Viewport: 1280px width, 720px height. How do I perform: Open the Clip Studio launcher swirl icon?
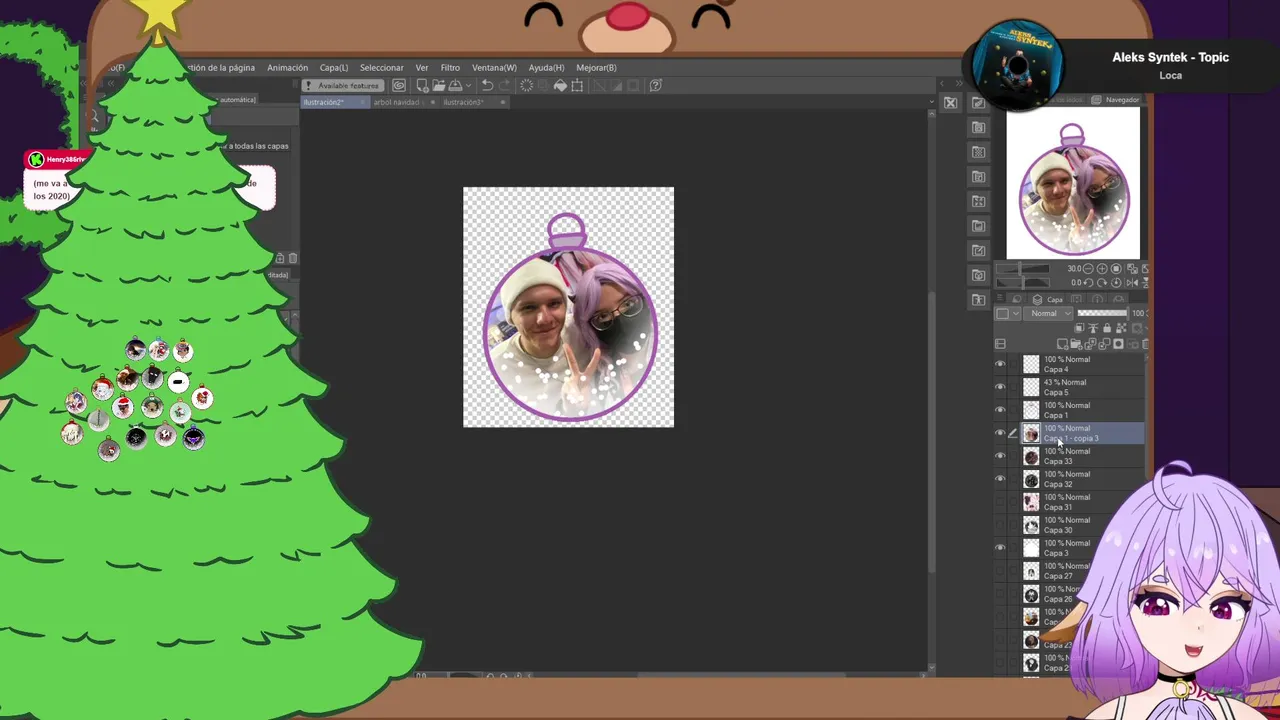399,86
